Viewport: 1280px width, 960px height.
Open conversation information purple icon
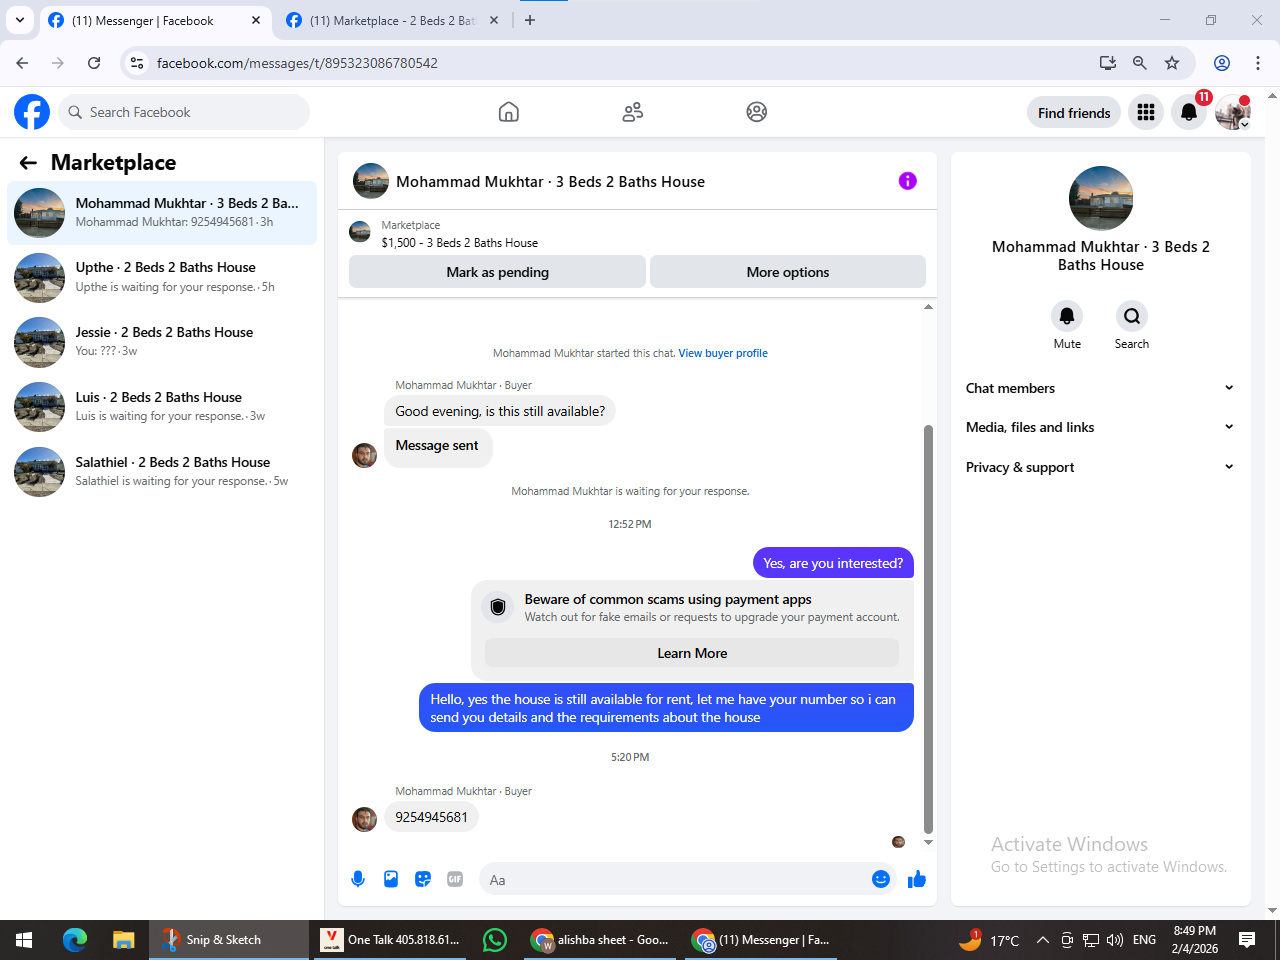[x=907, y=181]
